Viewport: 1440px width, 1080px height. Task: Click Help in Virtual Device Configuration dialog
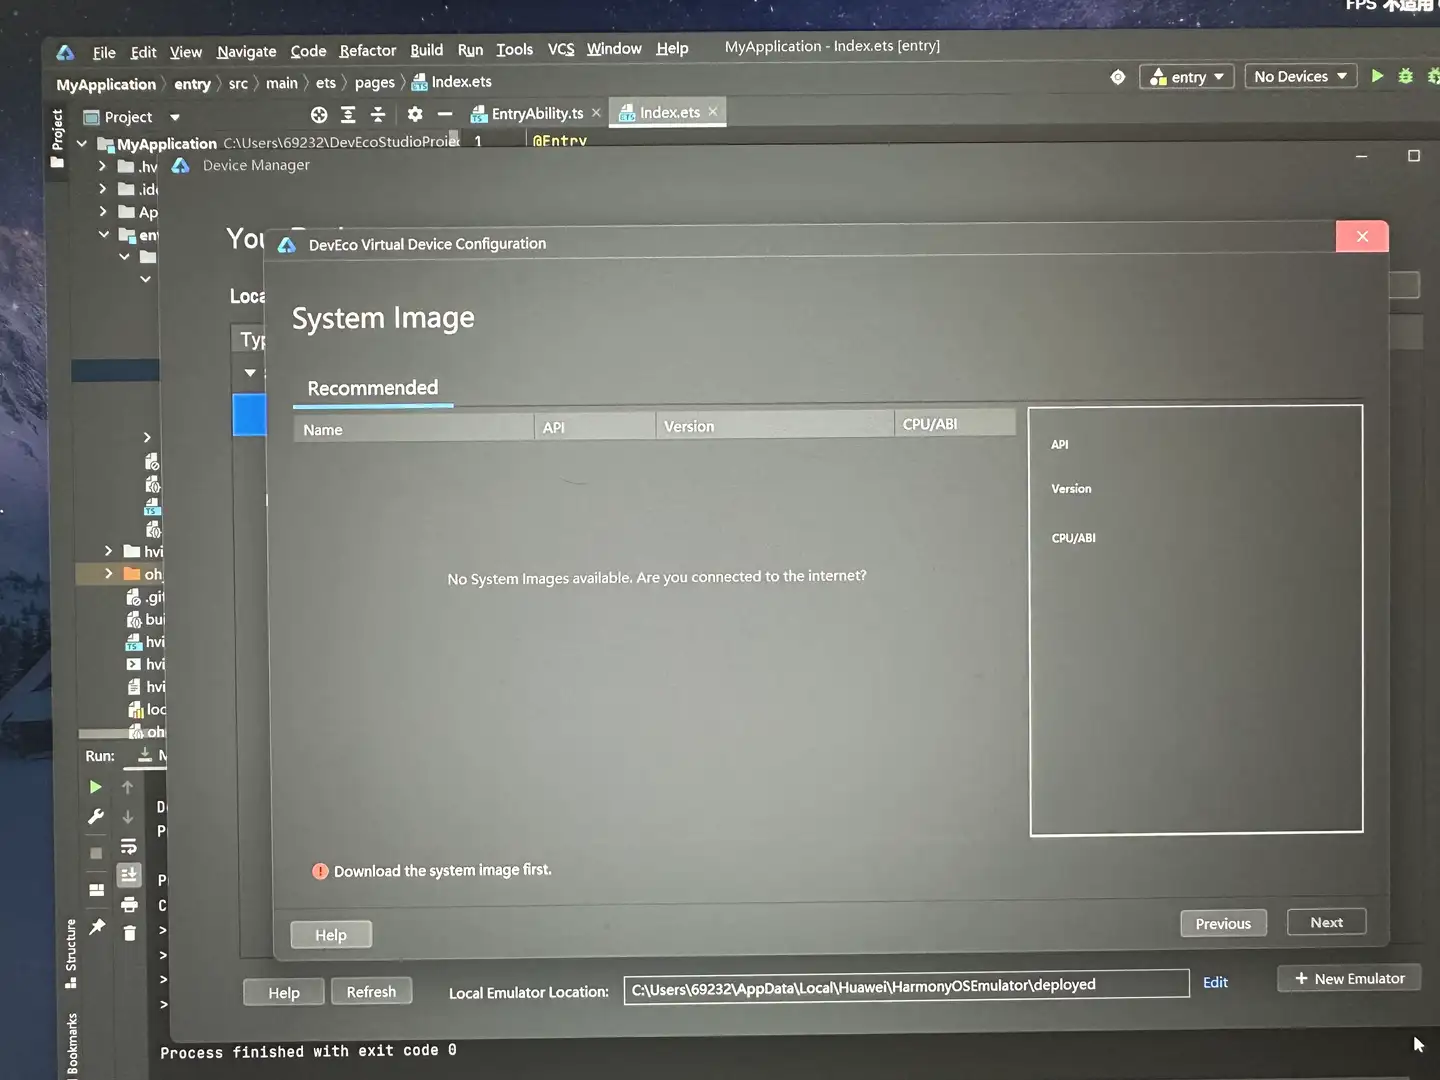point(331,935)
